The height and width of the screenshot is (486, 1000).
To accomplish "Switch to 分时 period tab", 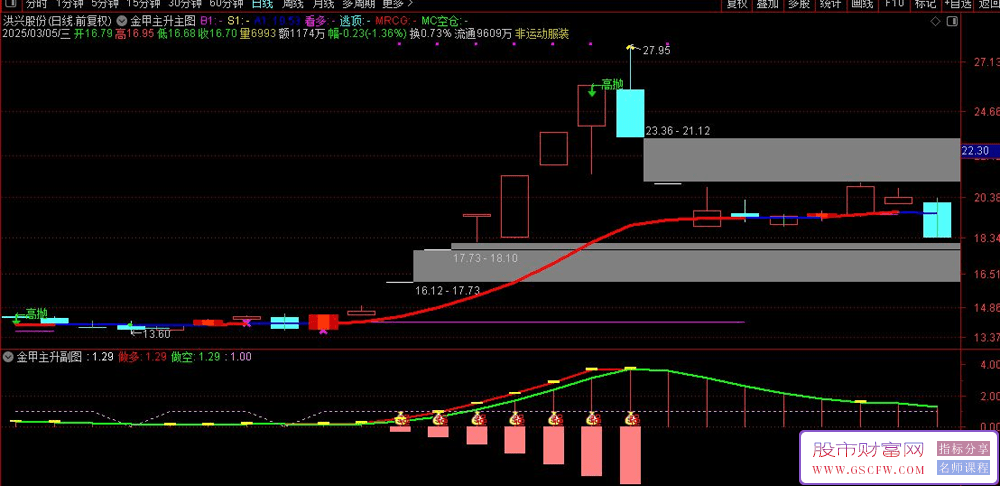I will click(x=35, y=3).
